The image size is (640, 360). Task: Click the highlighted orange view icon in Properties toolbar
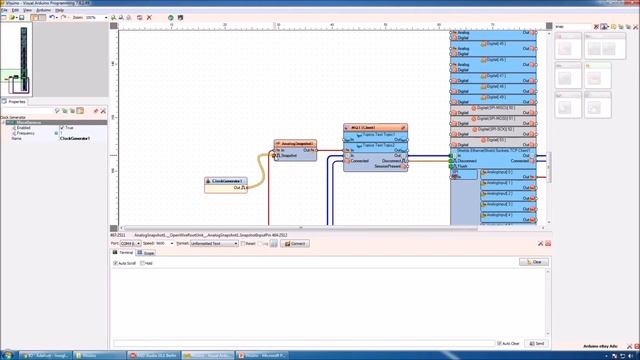point(80,111)
